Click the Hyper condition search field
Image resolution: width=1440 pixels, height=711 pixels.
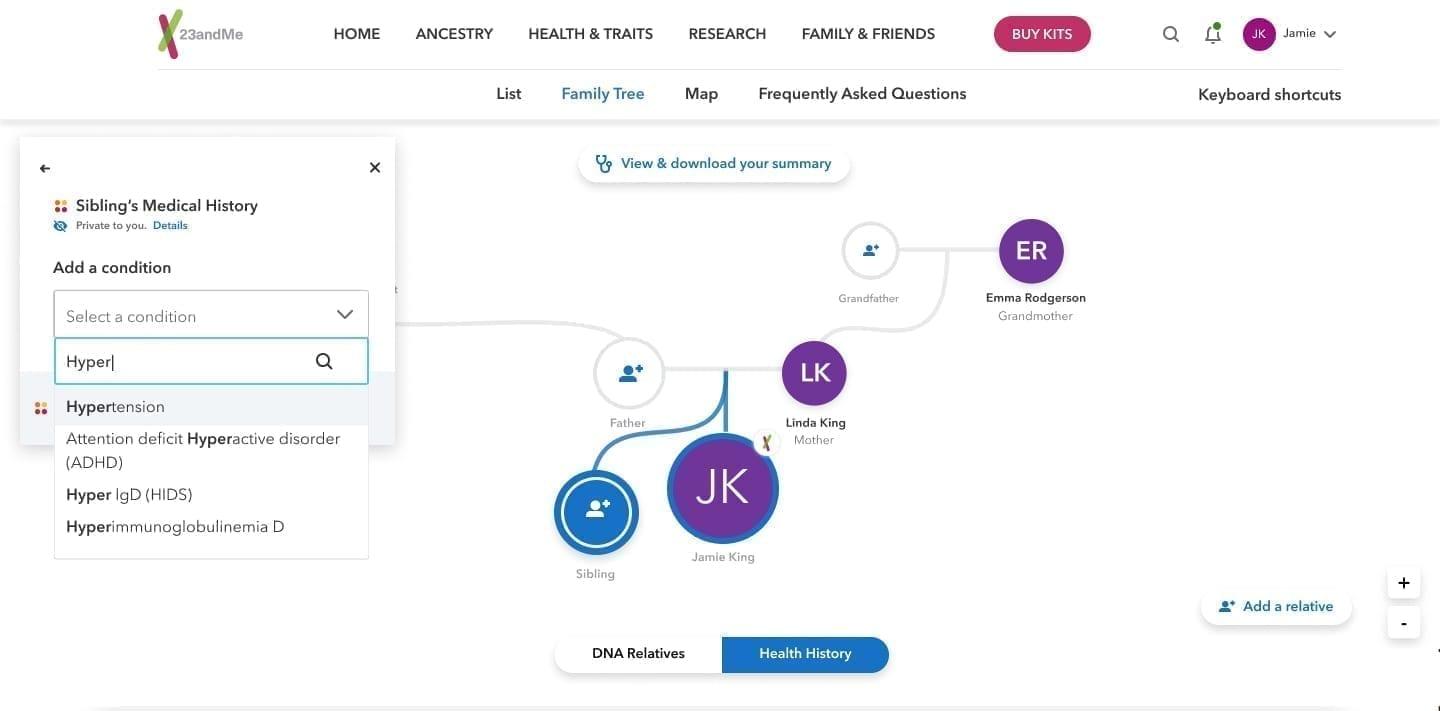[x=211, y=361]
